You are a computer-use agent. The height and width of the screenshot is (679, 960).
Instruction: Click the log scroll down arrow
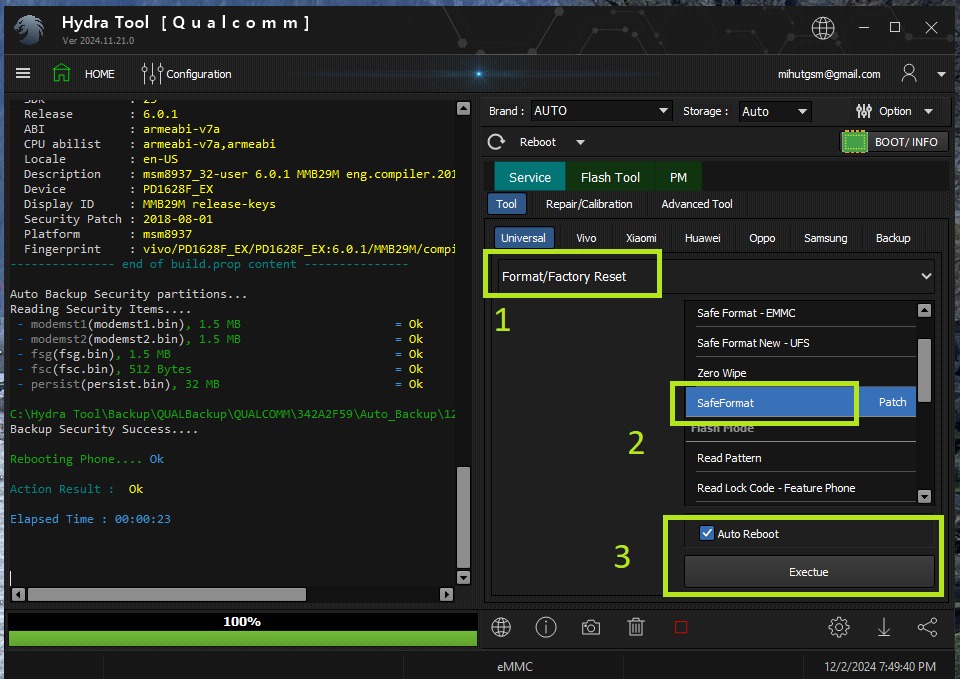pos(463,577)
